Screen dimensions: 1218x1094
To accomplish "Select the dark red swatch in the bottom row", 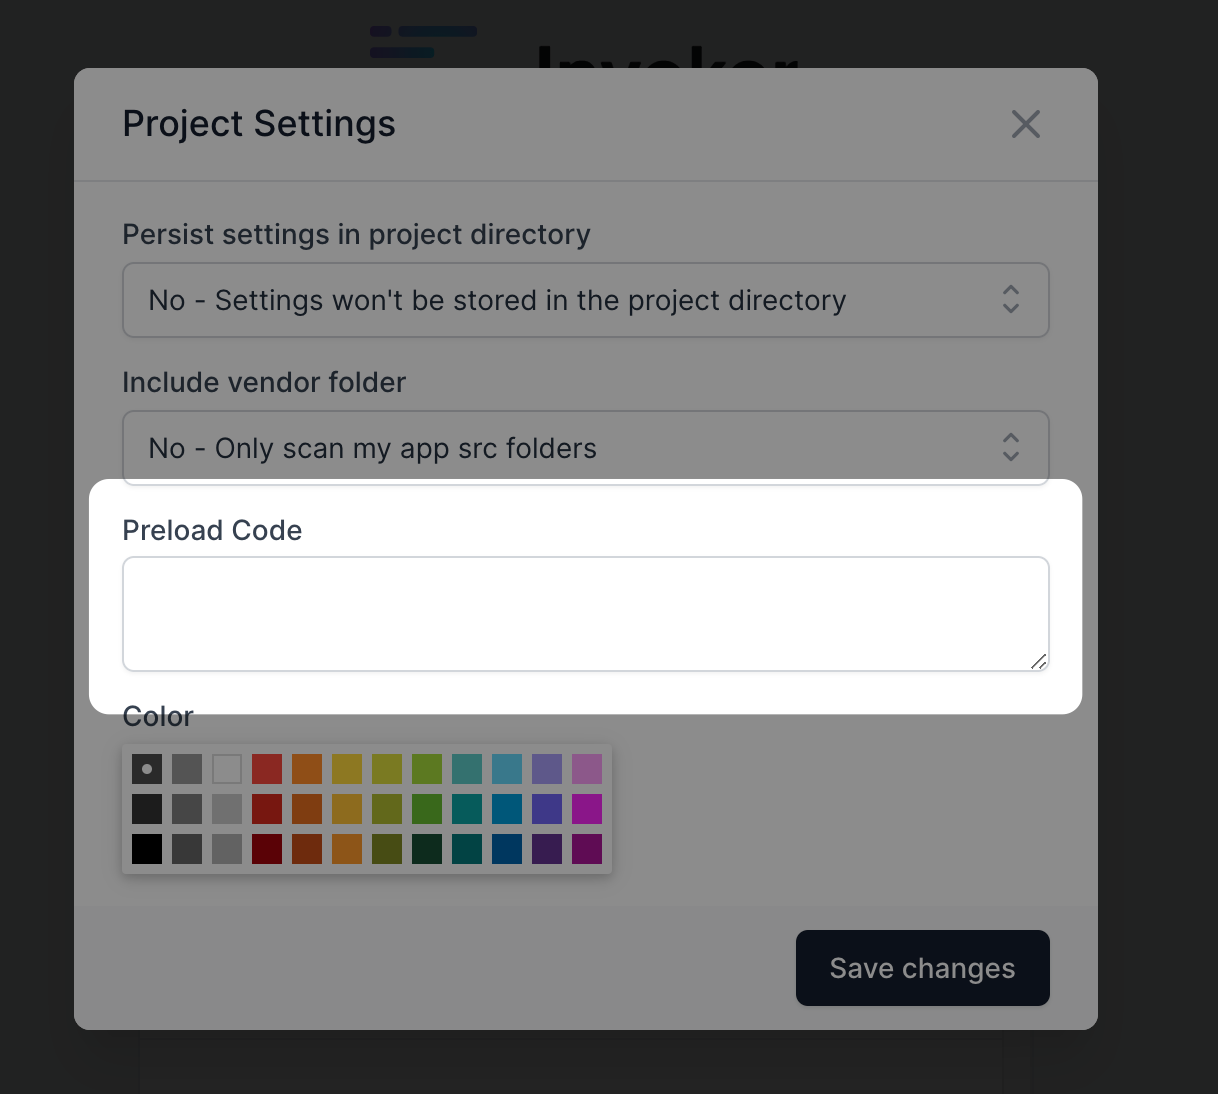I will (x=267, y=848).
